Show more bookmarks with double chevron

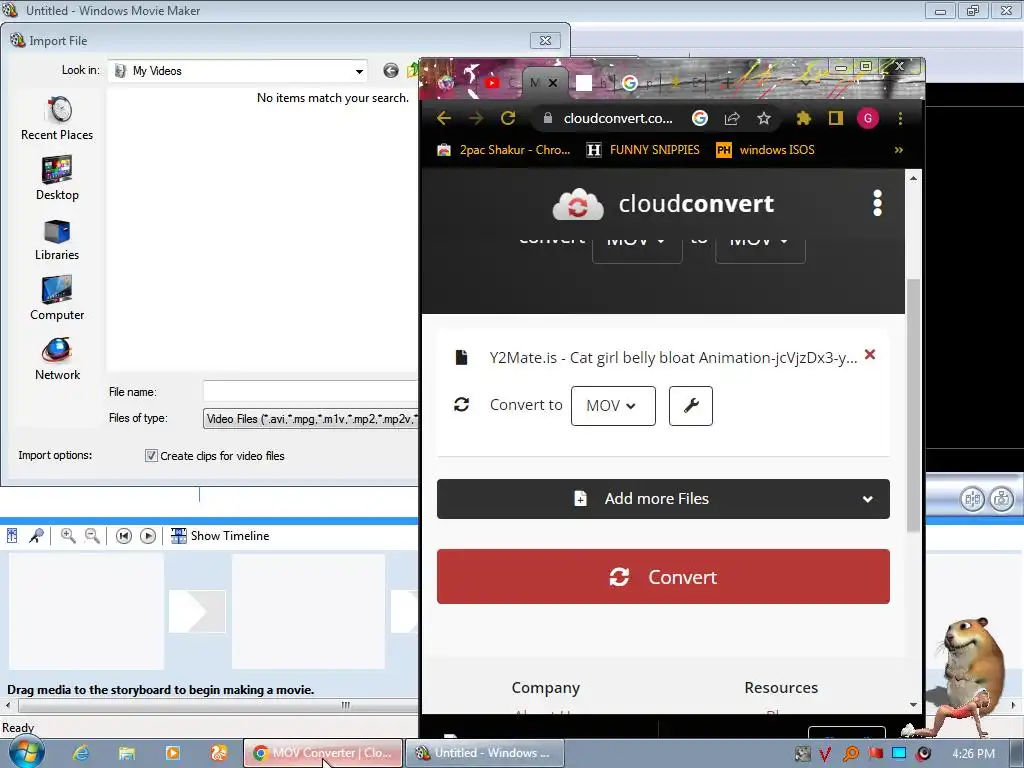click(x=899, y=150)
